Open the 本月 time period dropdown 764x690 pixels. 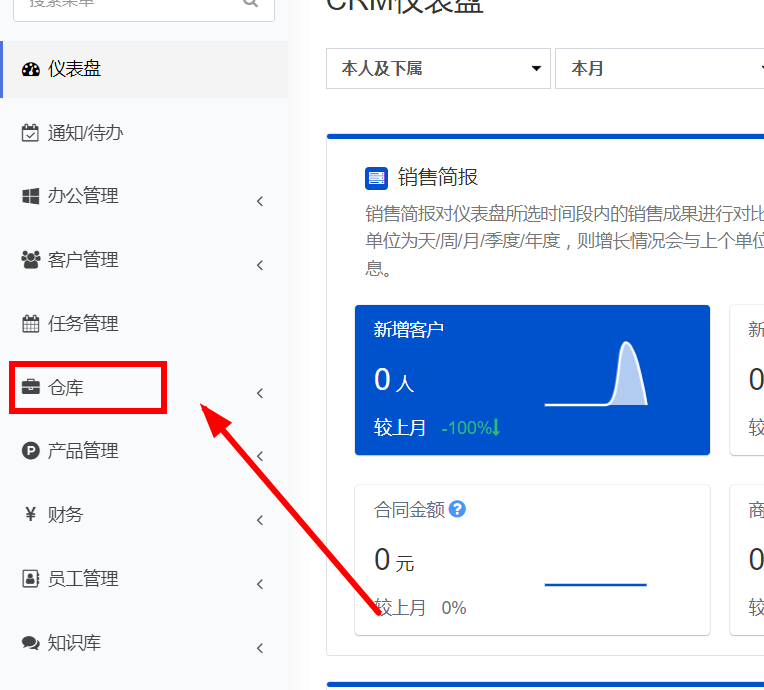tap(660, 69)
